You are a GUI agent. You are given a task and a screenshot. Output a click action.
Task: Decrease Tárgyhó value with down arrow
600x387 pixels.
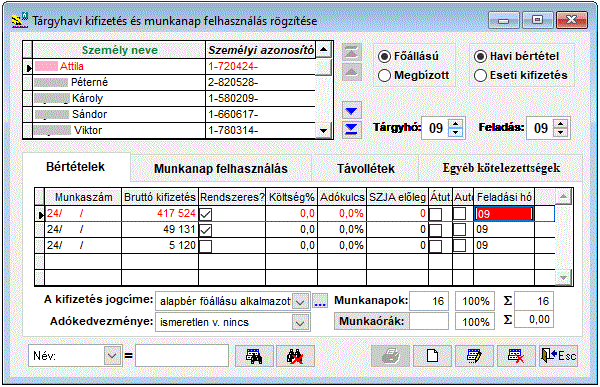point(455,132)
